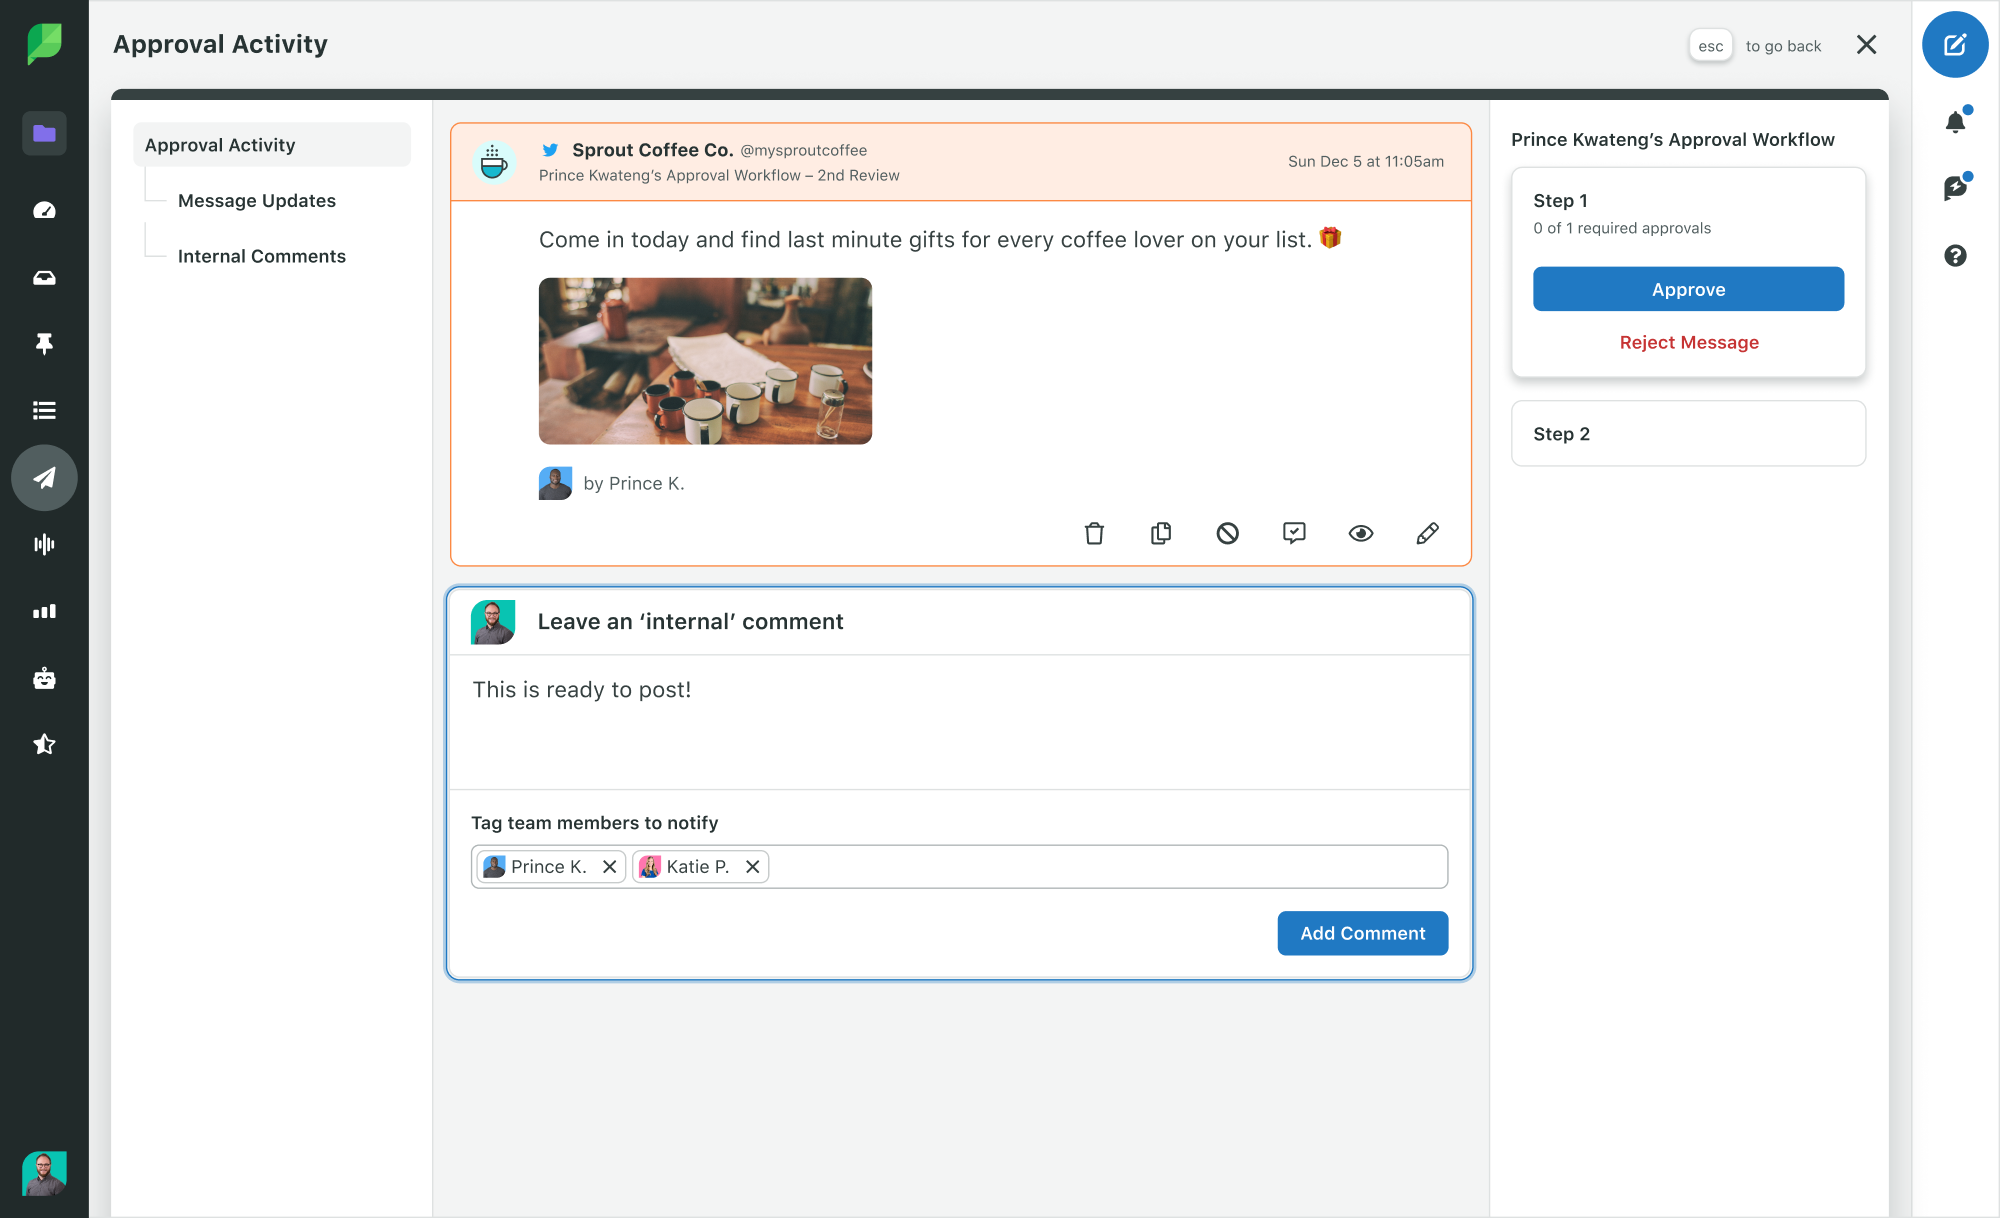
Task: Click the coffee post thumbnail image
Action: click(704, 360)
